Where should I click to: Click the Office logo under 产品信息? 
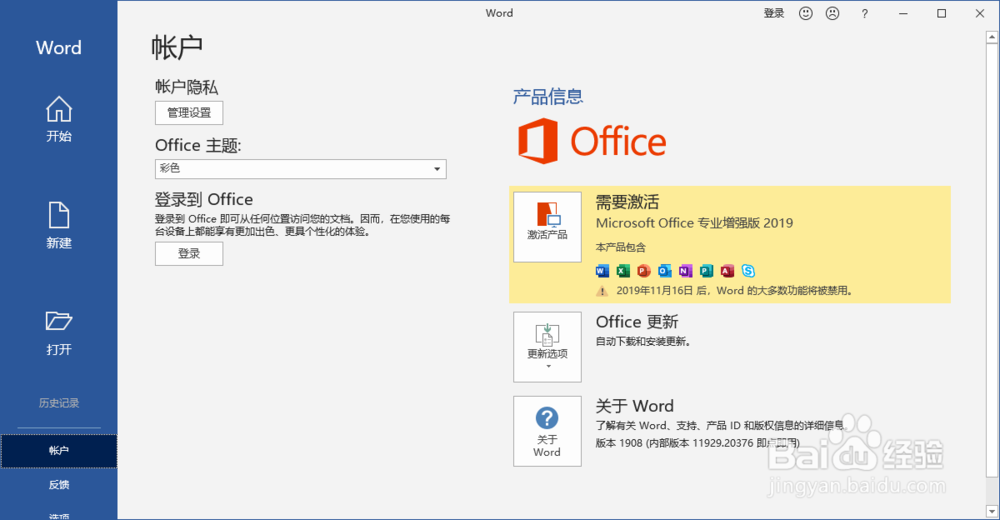[x=592, y=141]
